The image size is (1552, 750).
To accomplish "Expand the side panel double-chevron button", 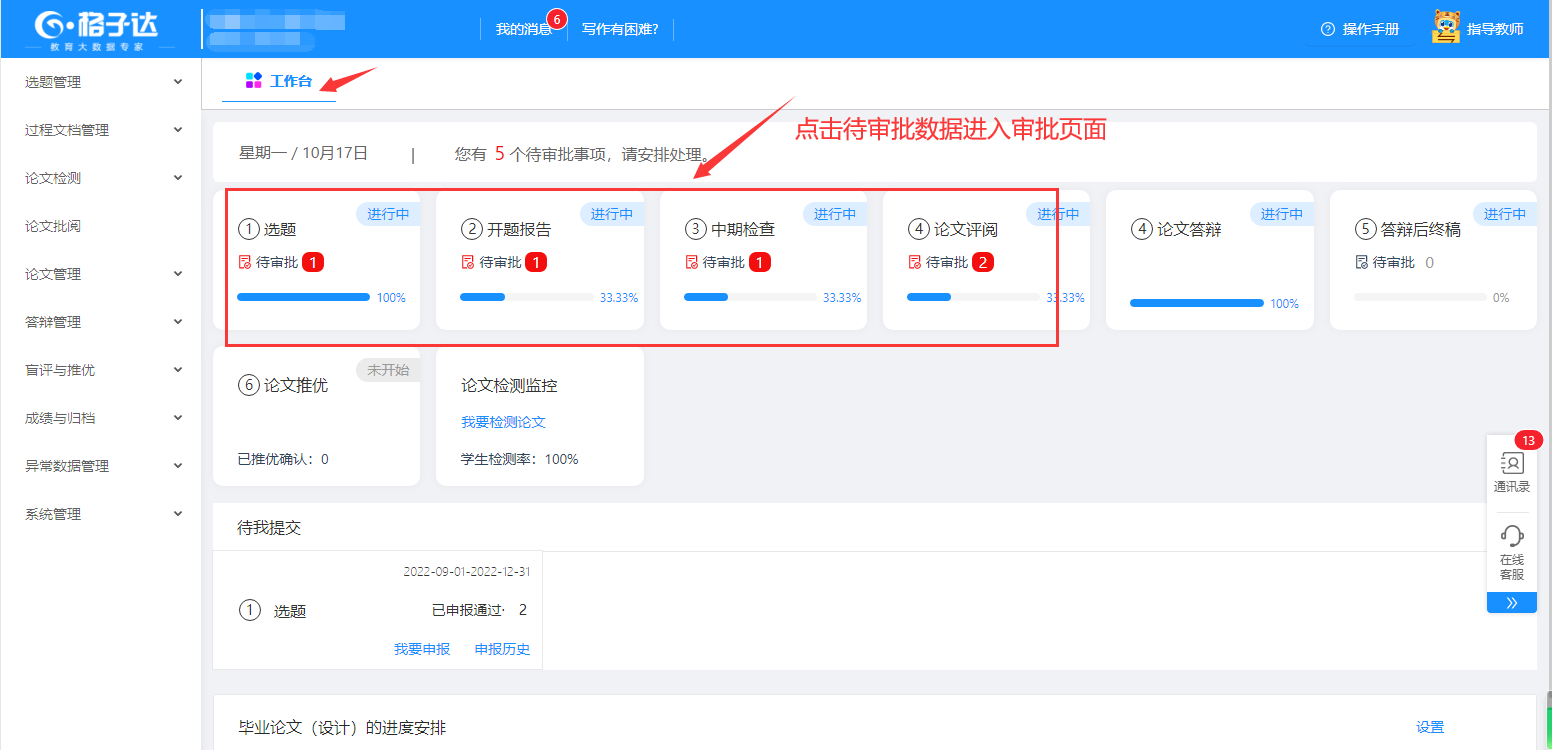I will point(1511,603).
